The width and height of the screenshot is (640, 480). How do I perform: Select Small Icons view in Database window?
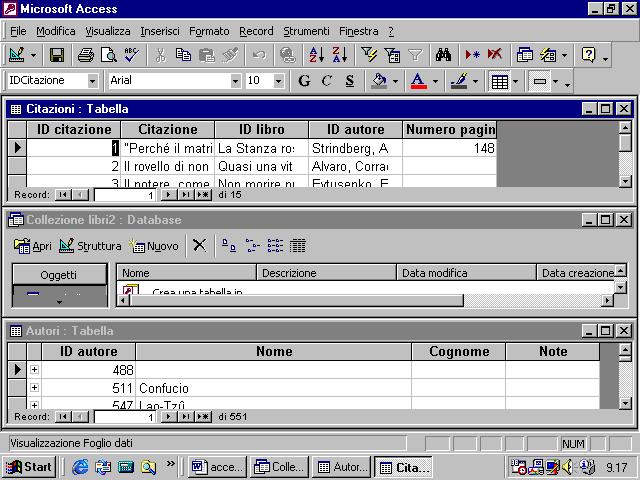(x=252, y=246)
